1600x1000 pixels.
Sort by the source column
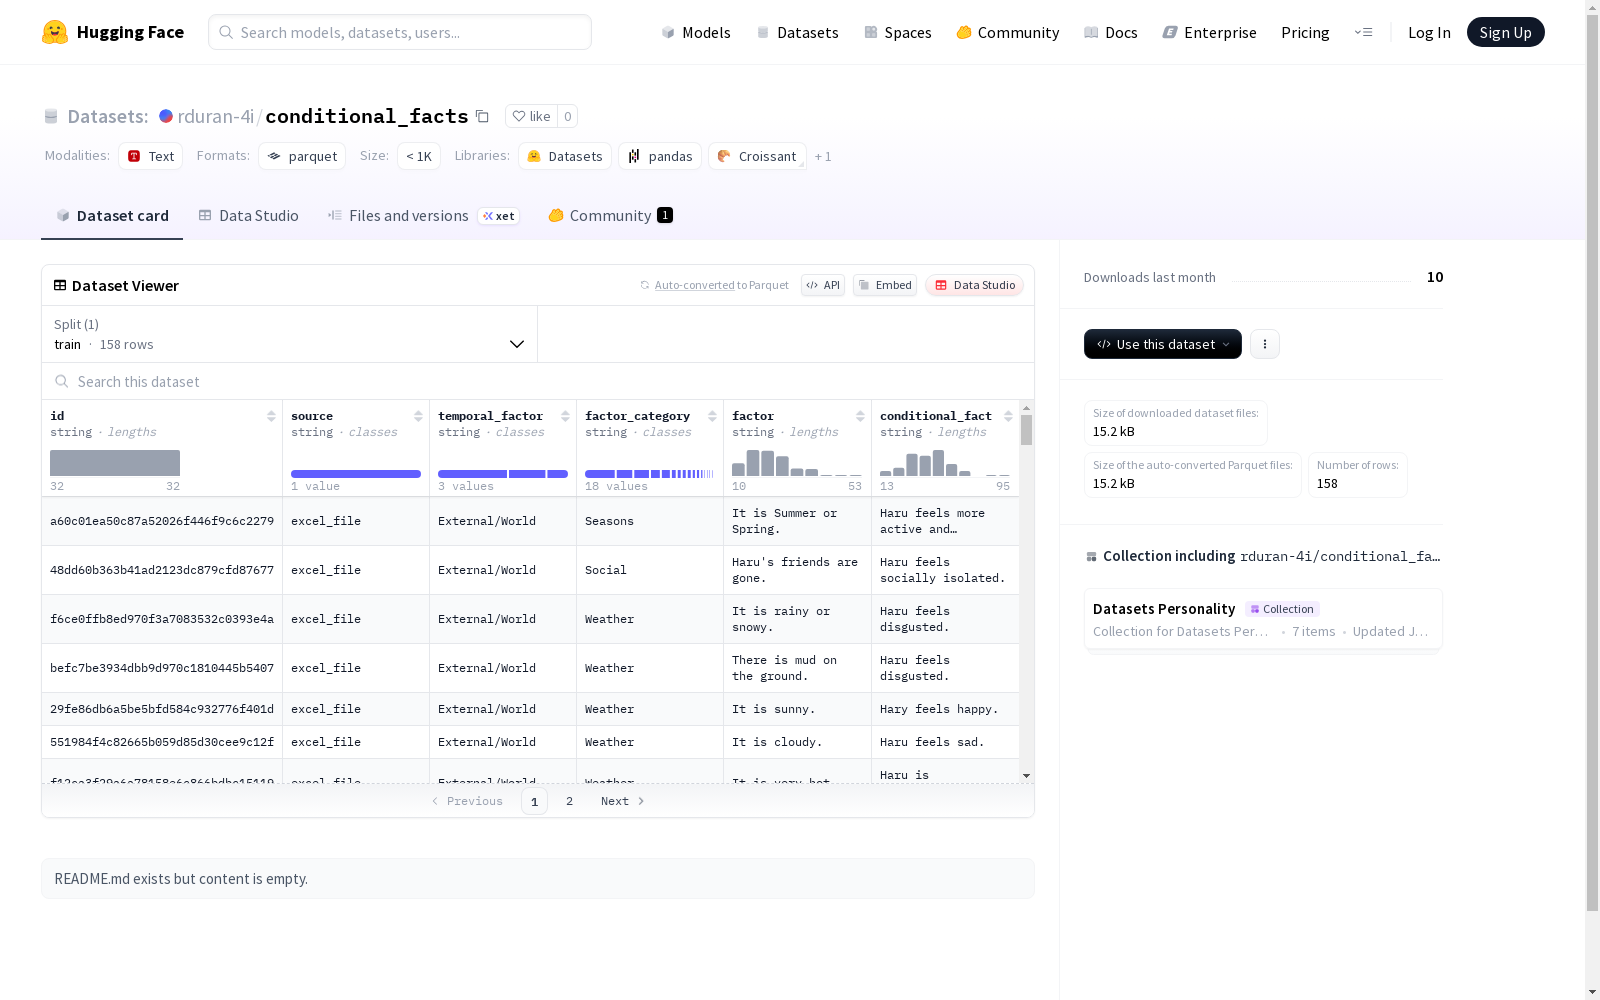coord(418,416)
